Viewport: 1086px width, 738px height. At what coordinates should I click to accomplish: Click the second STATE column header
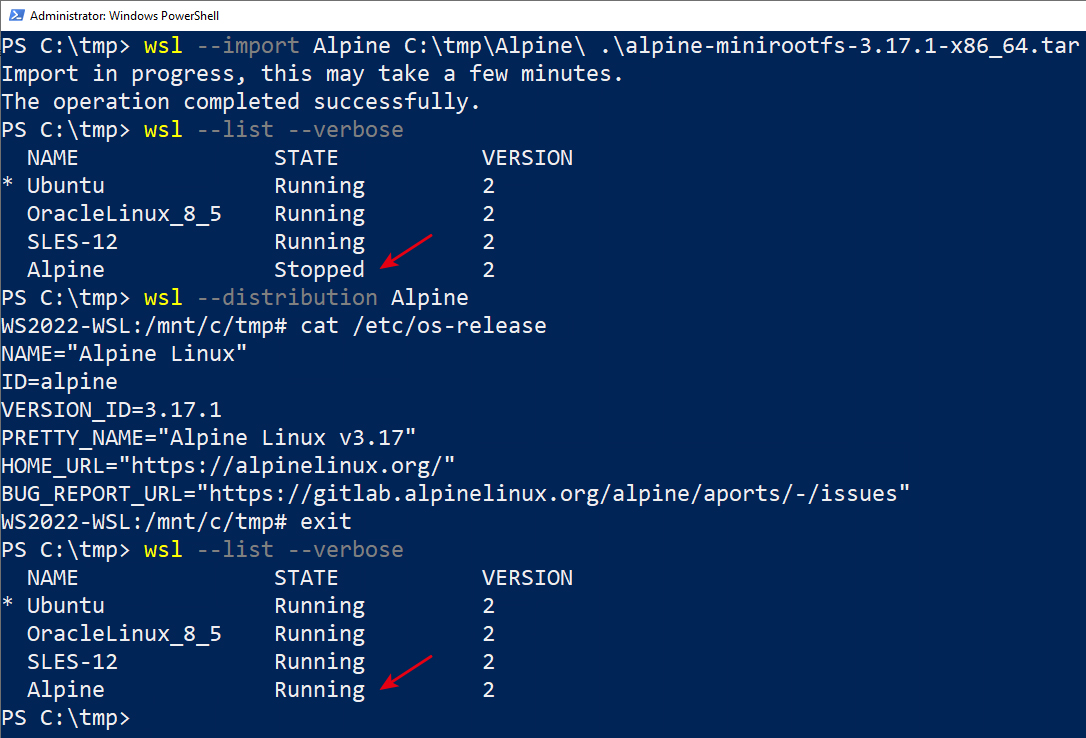[306, 578]
